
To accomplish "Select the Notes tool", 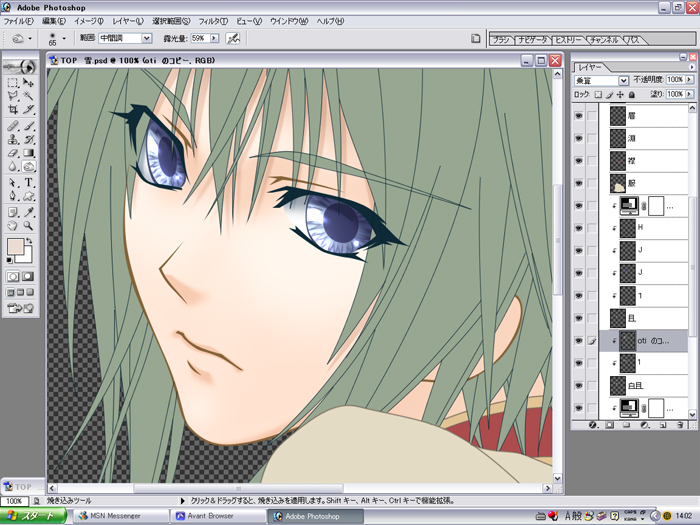I will (x=13, y=212).
